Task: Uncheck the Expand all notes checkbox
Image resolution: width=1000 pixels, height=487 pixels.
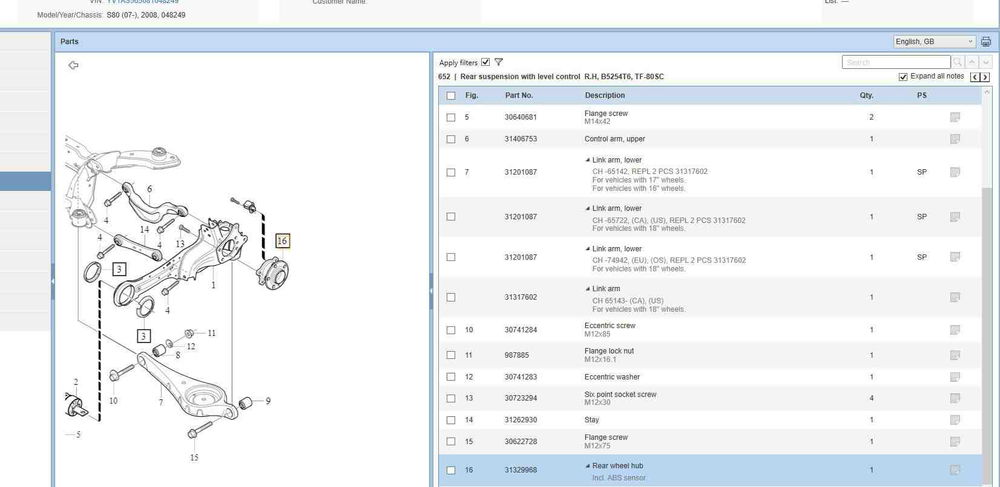Action: 903,77
